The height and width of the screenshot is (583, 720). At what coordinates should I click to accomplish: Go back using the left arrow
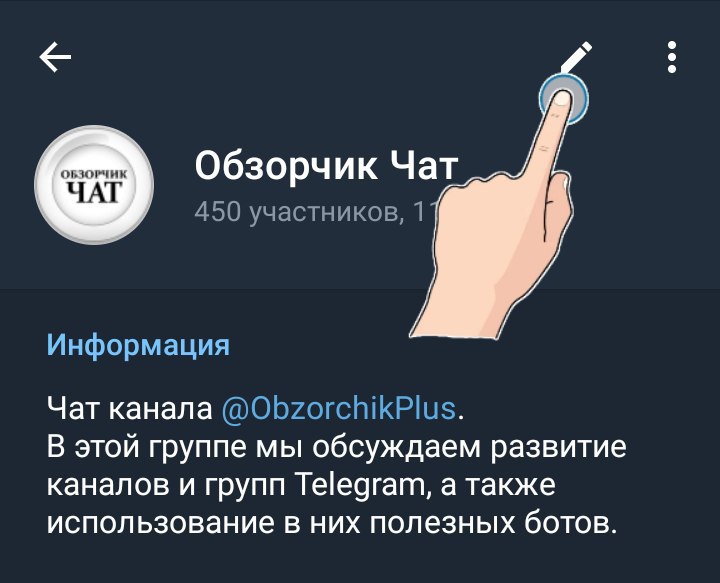[x=55, y=57]
